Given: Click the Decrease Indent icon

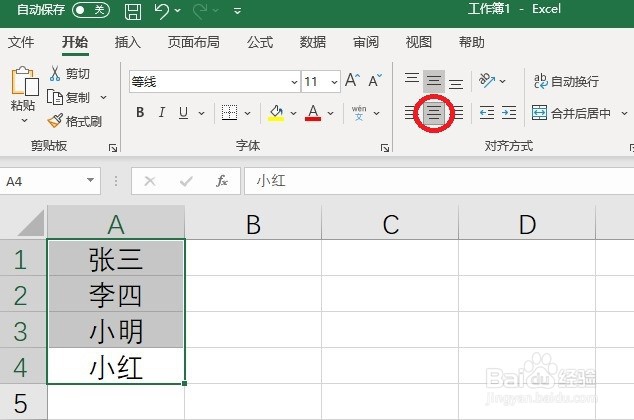Looking at the screenshot, I should click(487, 113).
